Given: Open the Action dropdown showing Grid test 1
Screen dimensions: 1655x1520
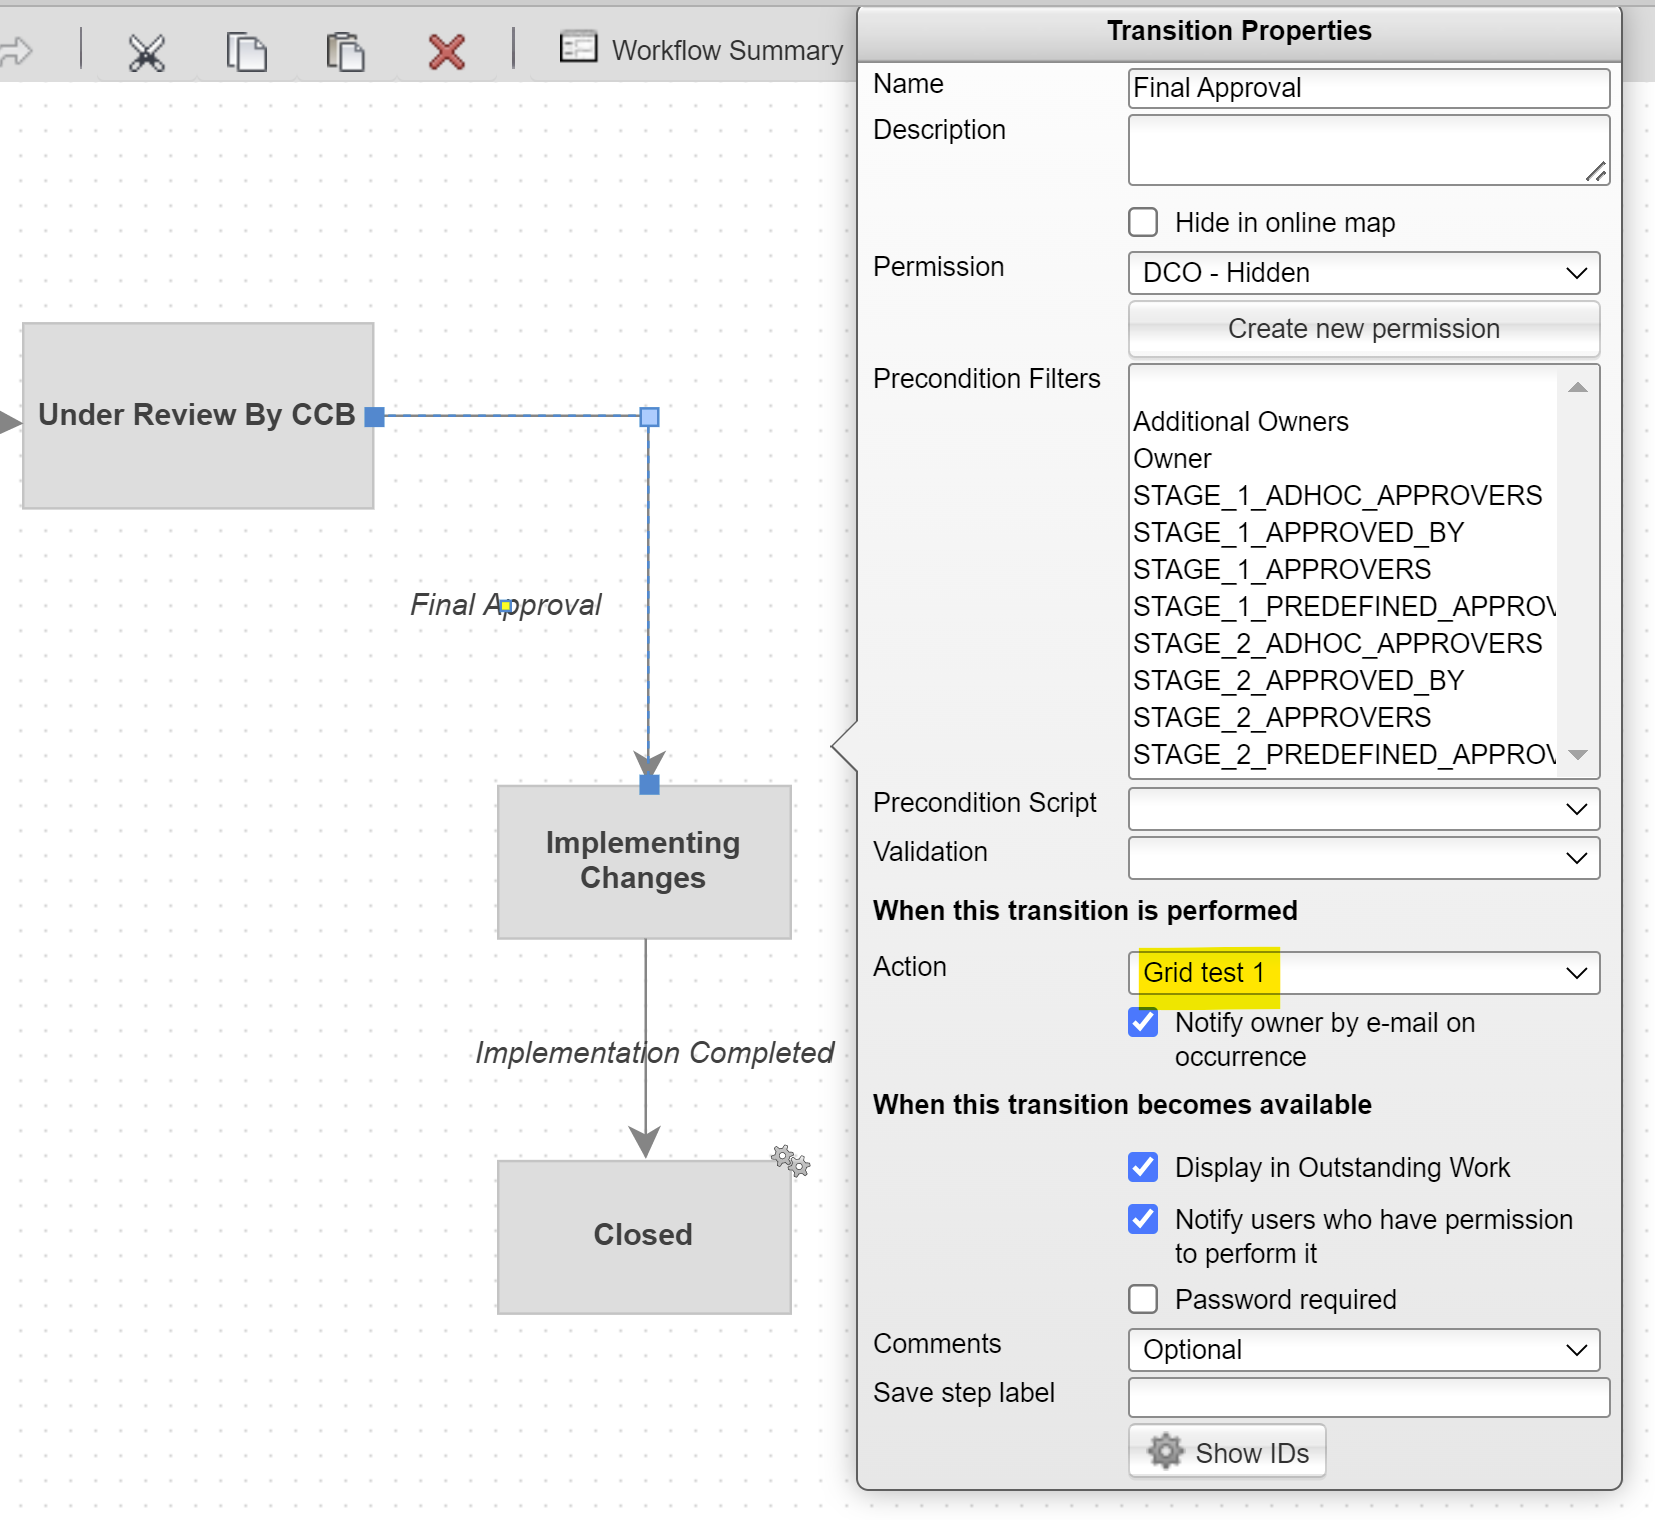Looking at the screenshot, I should pos(1364,973).
